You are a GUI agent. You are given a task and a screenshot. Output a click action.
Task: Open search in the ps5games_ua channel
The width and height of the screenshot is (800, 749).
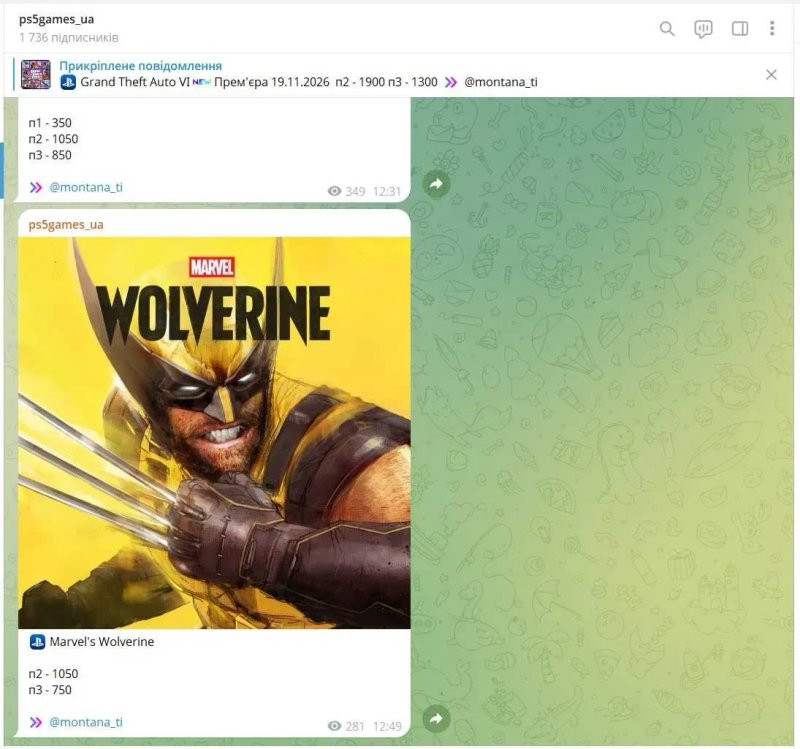(x=667, y=29)
